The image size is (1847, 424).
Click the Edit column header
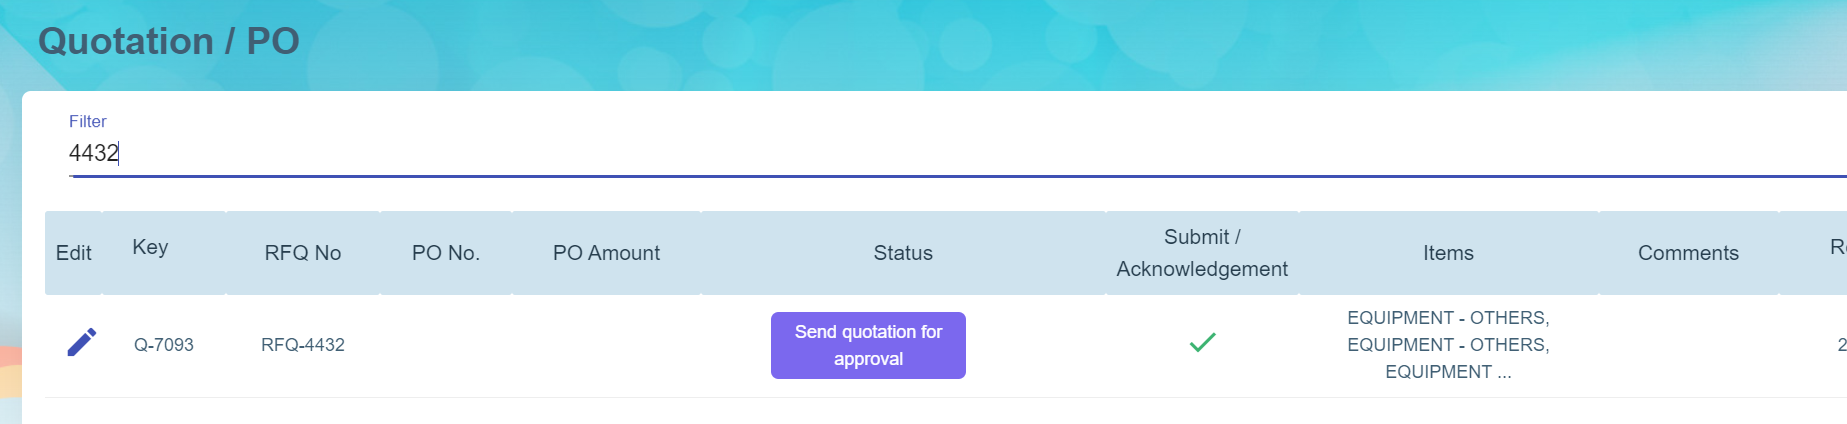tap(73, 253)
